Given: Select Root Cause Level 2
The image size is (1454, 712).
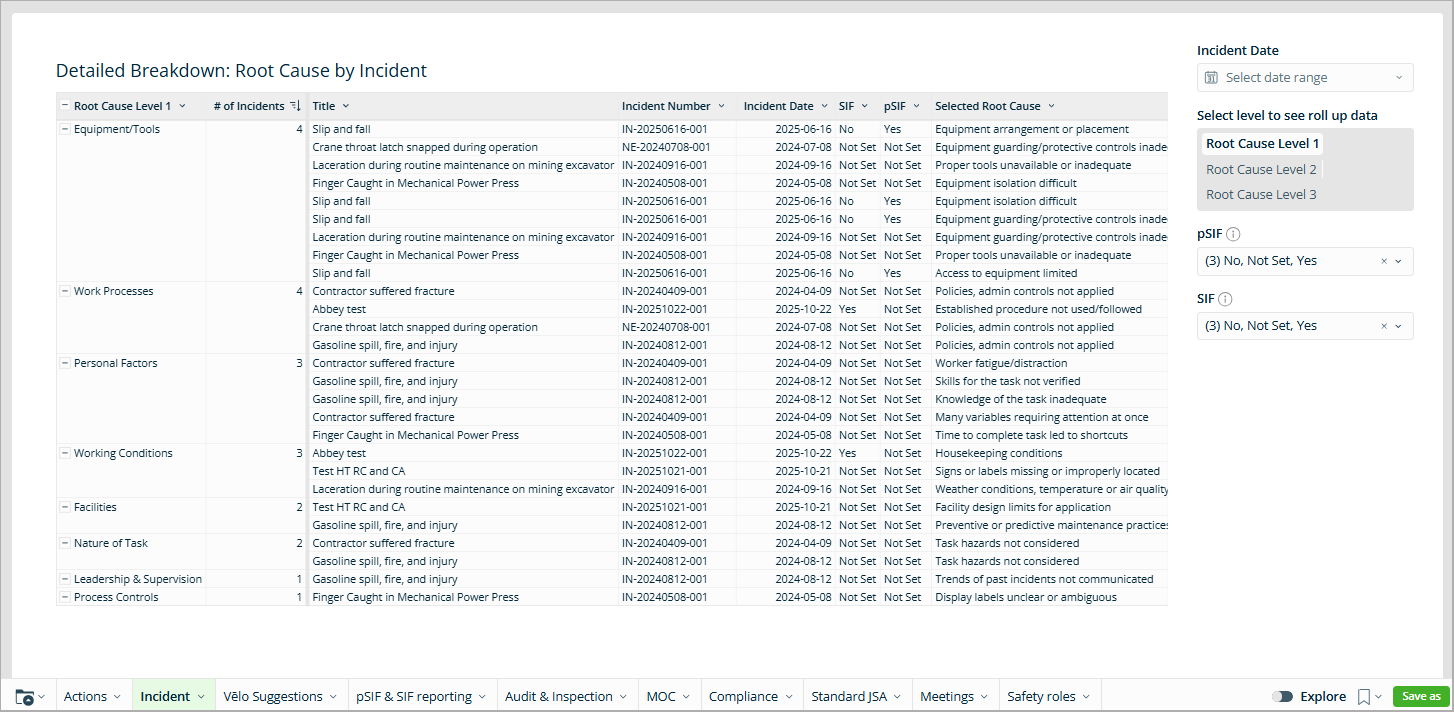Looking at the screenshot, I should coord(1261,169).
